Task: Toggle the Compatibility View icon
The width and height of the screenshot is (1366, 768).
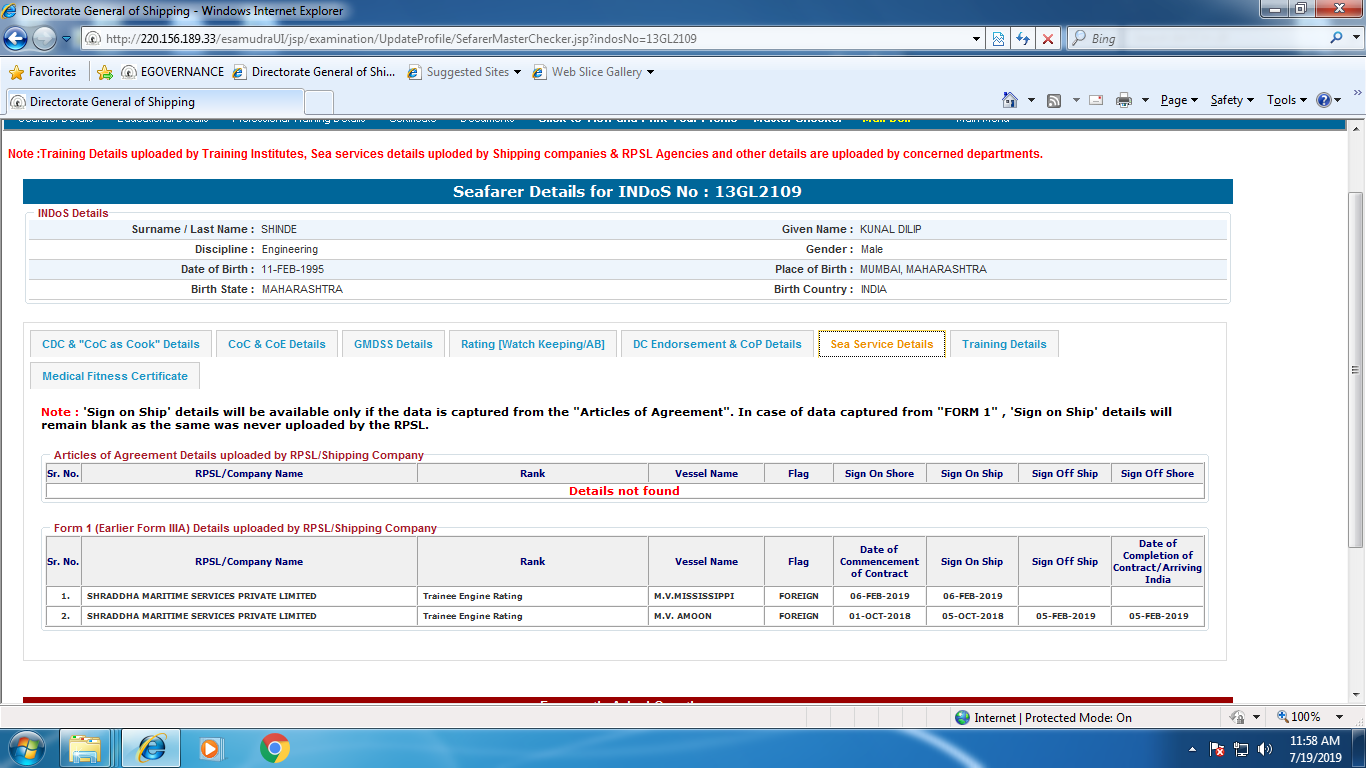Action: tap(997, 39)
